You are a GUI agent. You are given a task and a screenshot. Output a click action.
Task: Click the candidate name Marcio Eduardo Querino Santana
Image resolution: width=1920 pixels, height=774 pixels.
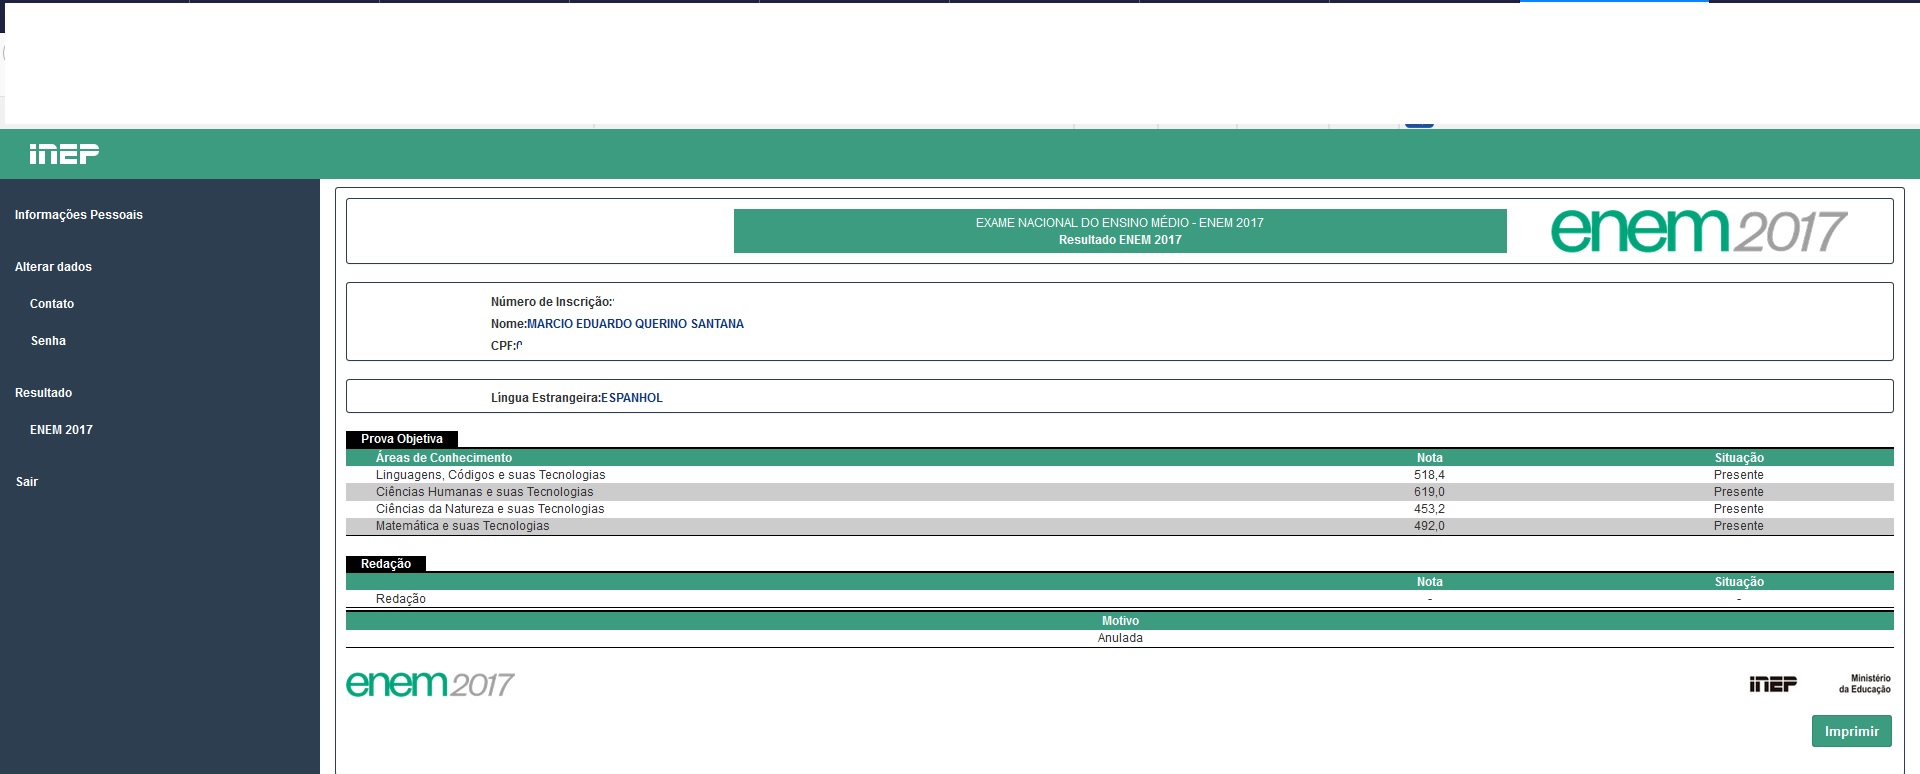635,324
